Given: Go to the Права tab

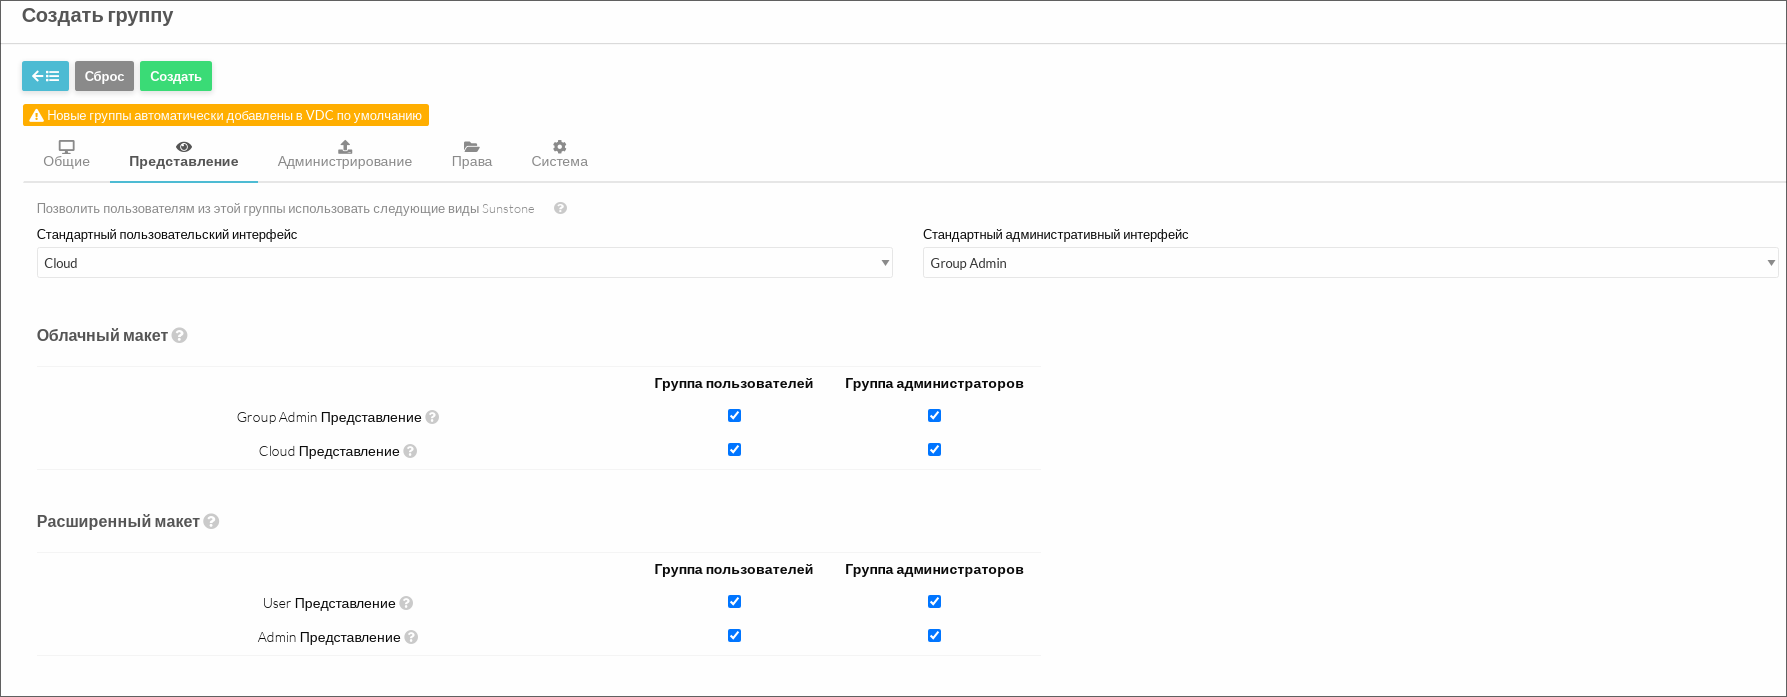Looking at the screenshot, I should (x=472, y=154).
